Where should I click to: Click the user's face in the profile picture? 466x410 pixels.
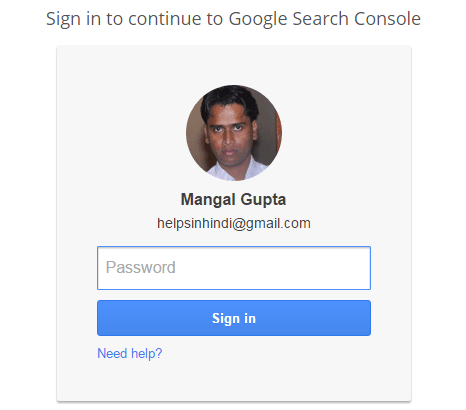tap(230, 137)
